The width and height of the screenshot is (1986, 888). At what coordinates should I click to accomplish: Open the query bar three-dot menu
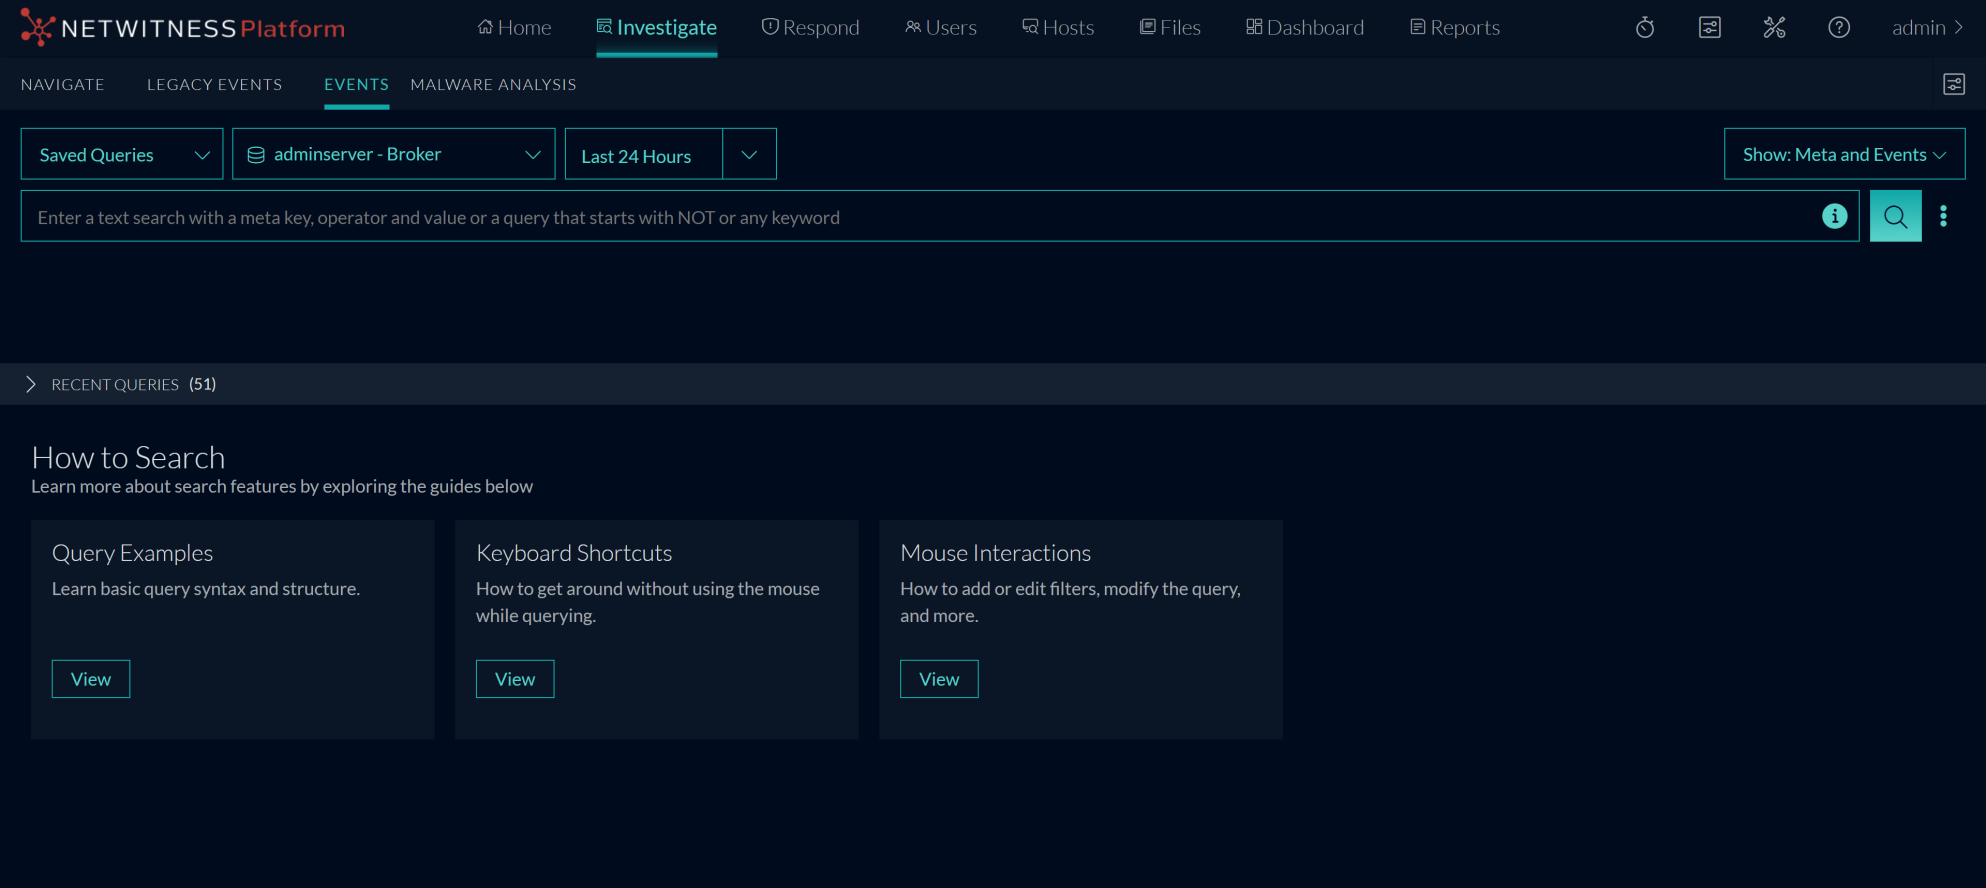click(x=1943, y=216)
